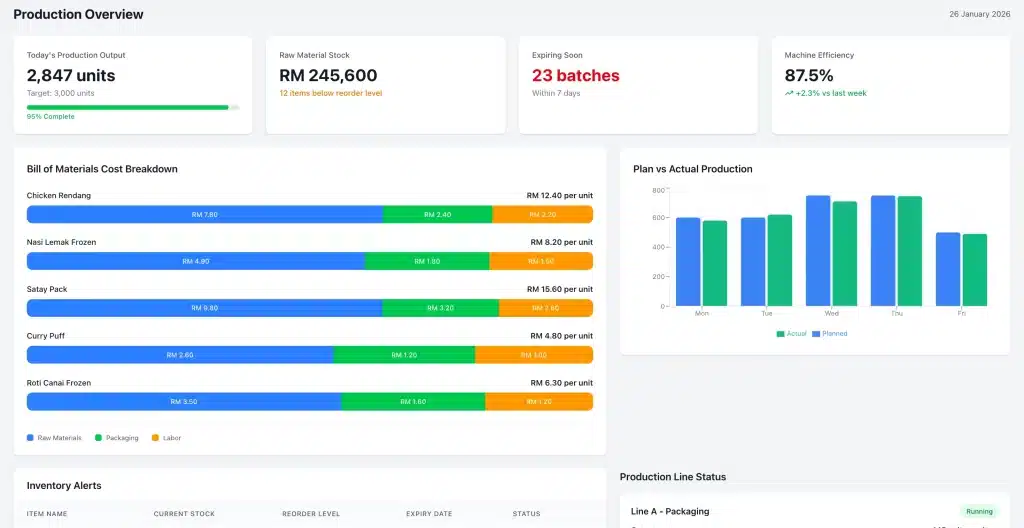Screen dimensions: 1024x528
Task: Click the 'RM 12.40 per unit' cost
Action: [560, 195]
